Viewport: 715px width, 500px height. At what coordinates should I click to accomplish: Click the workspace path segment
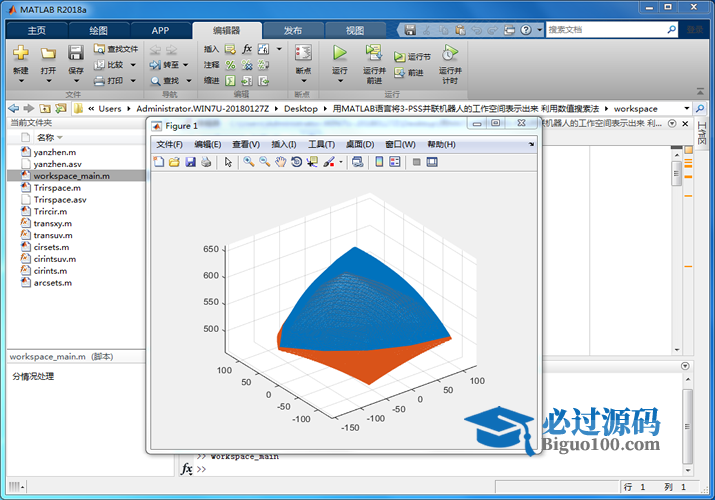(635, 108)
